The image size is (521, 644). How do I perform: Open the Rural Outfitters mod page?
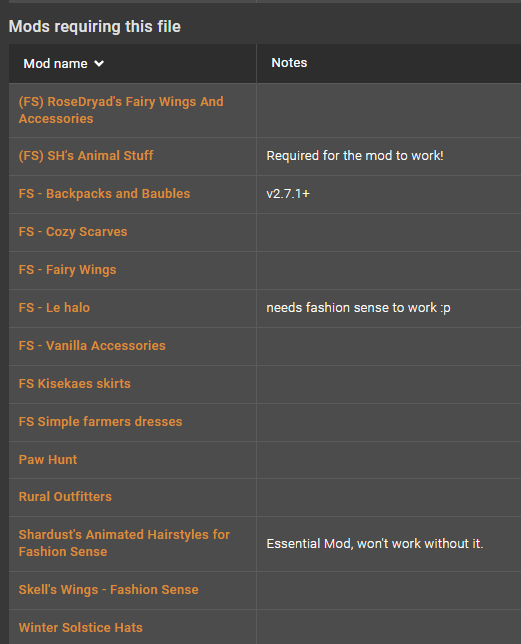pyautogui.click(x=65, y=497)
